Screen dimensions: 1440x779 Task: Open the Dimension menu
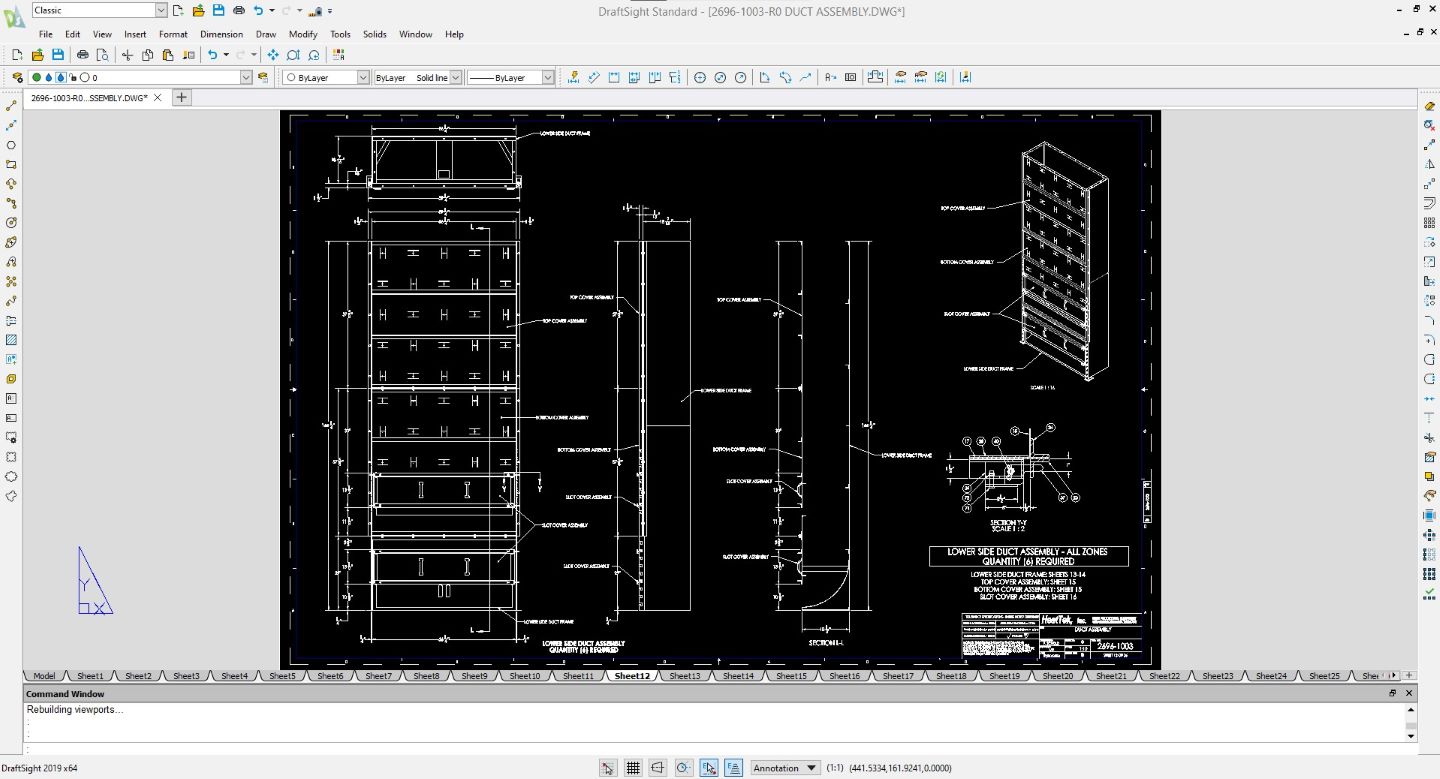tap(221, 34)
